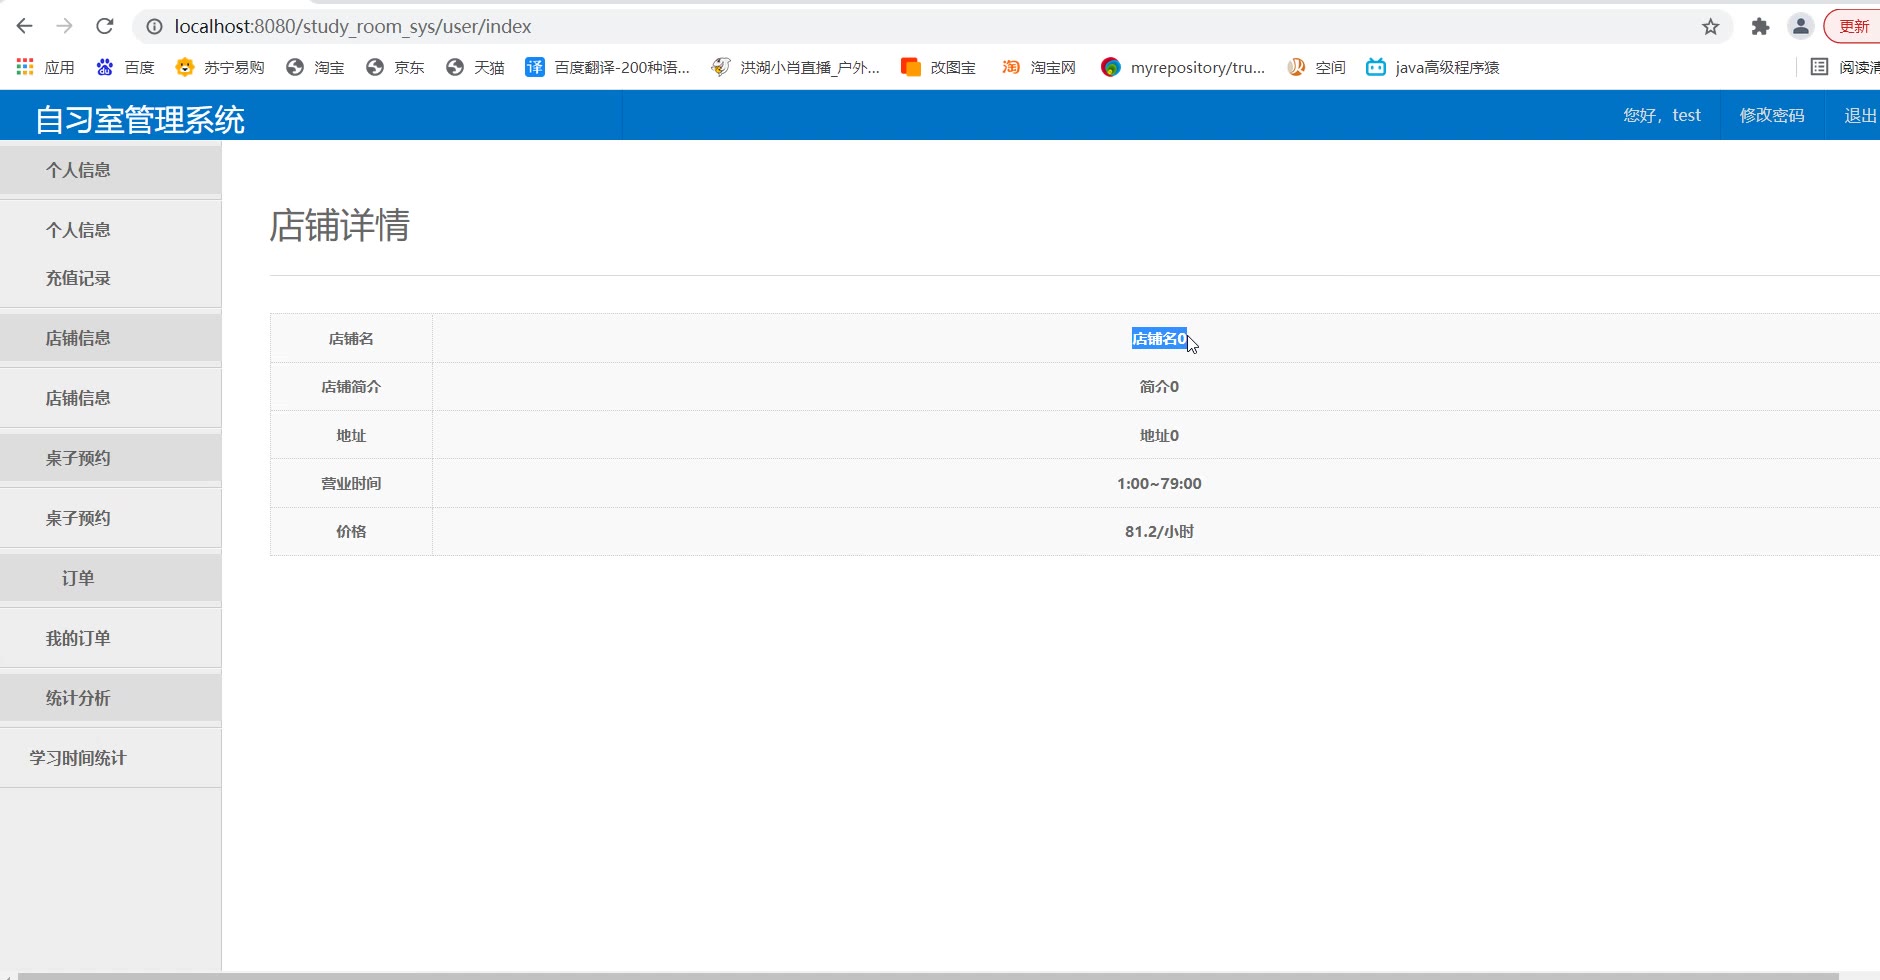Collapse the 个人信息 sidebar section header

pyautogui.click(x=110, y=170)
